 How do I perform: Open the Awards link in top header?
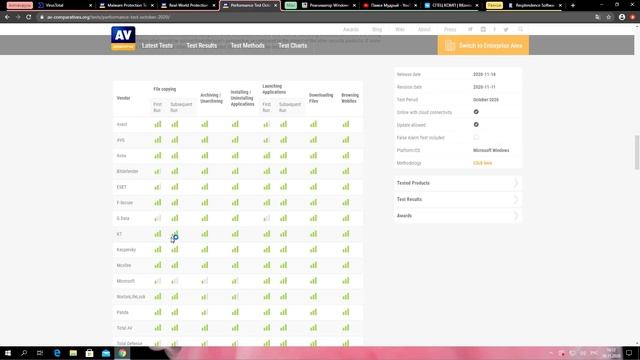click(351, 29)
